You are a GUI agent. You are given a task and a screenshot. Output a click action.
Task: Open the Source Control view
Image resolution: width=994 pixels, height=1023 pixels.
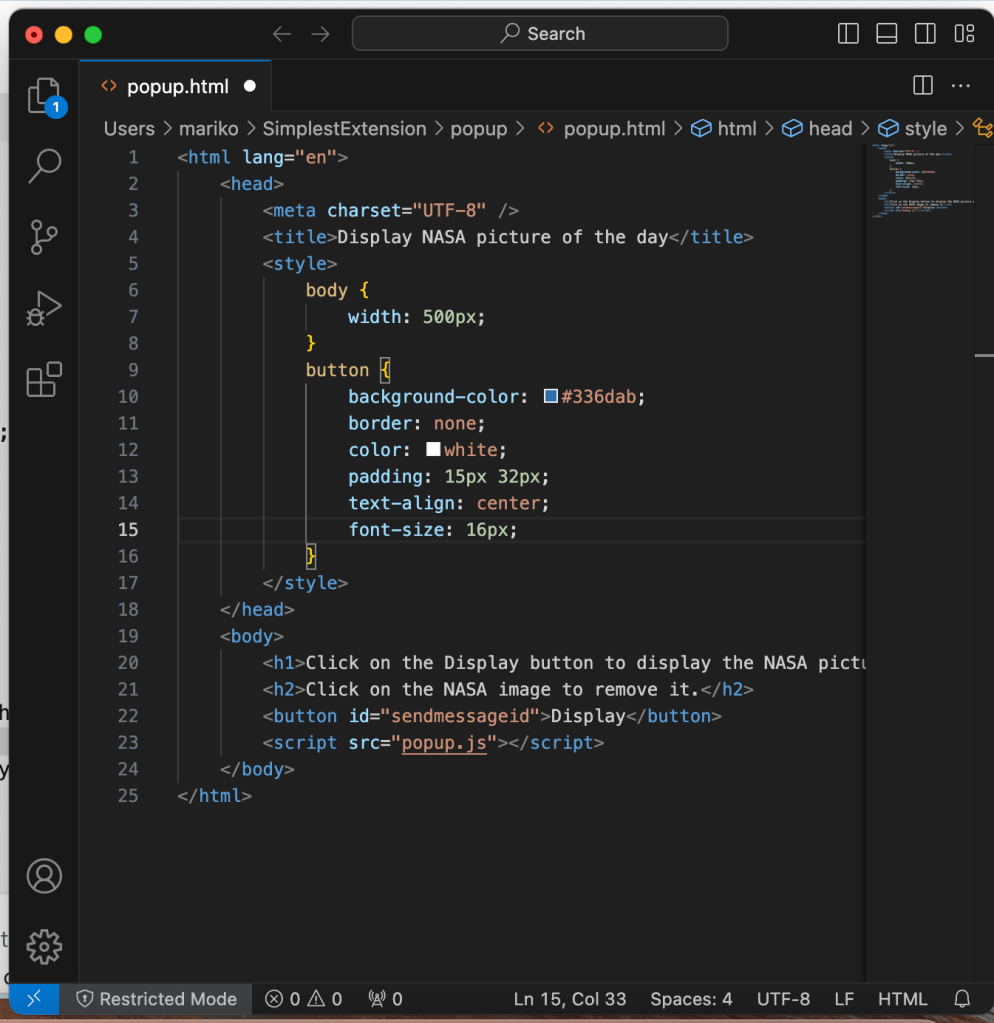point(44,238)
